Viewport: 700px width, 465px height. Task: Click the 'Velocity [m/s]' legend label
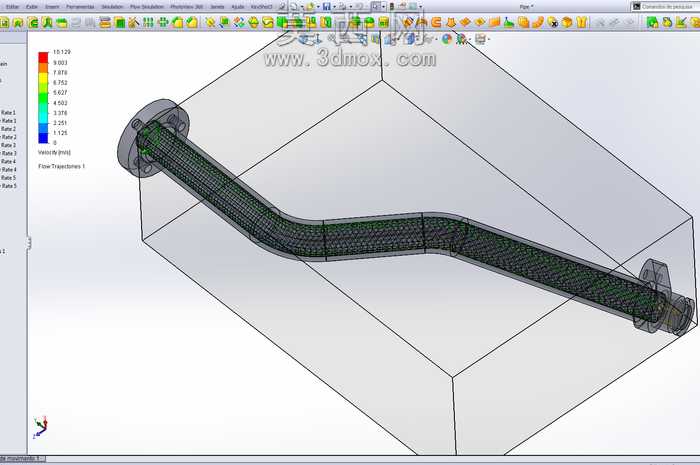[54, 153]
